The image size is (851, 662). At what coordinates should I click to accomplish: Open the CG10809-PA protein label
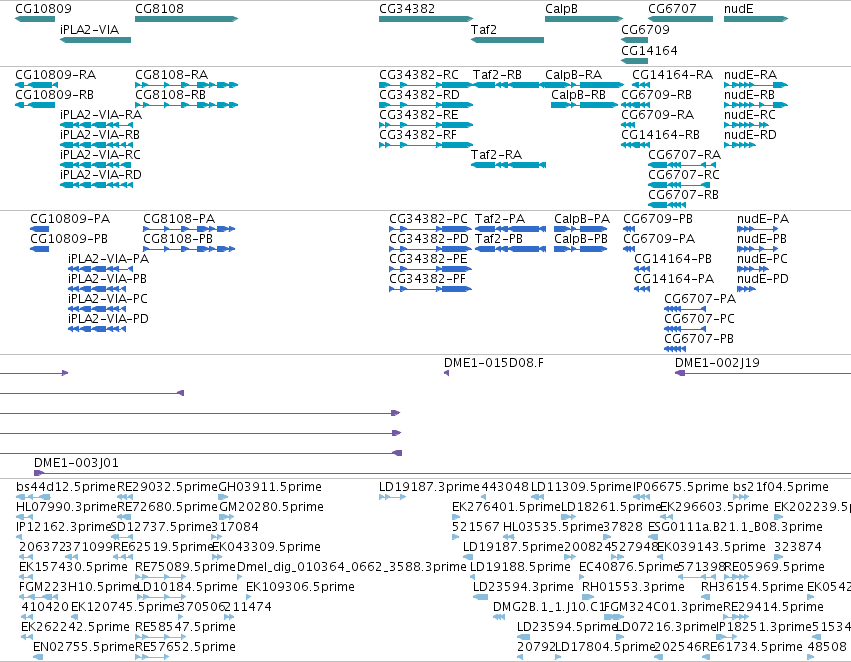(x=70, y=219)
